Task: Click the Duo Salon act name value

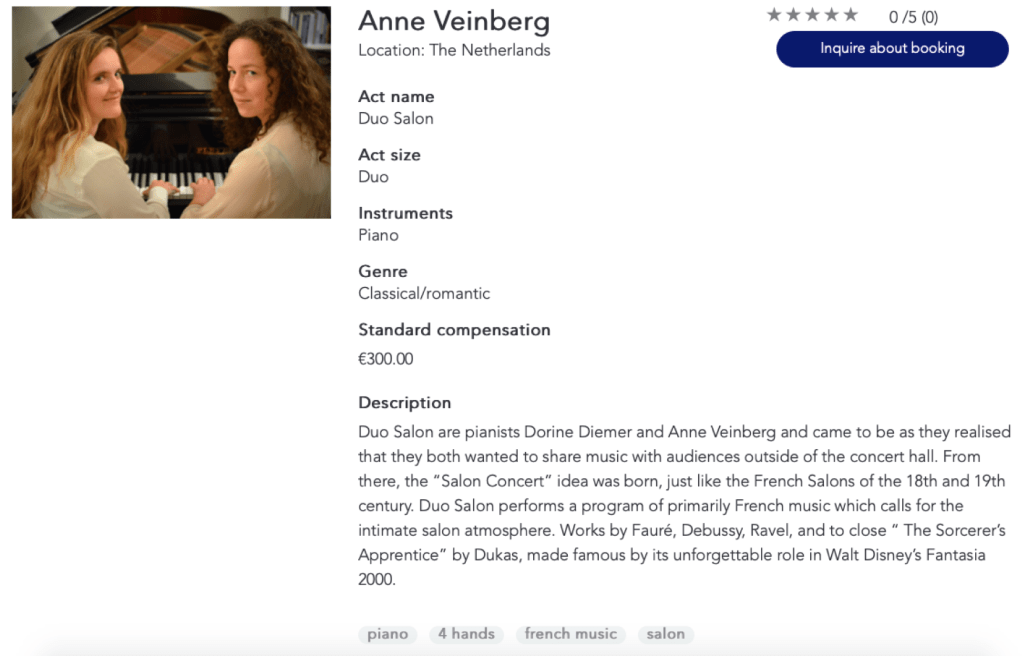Action: pos(396,118)
